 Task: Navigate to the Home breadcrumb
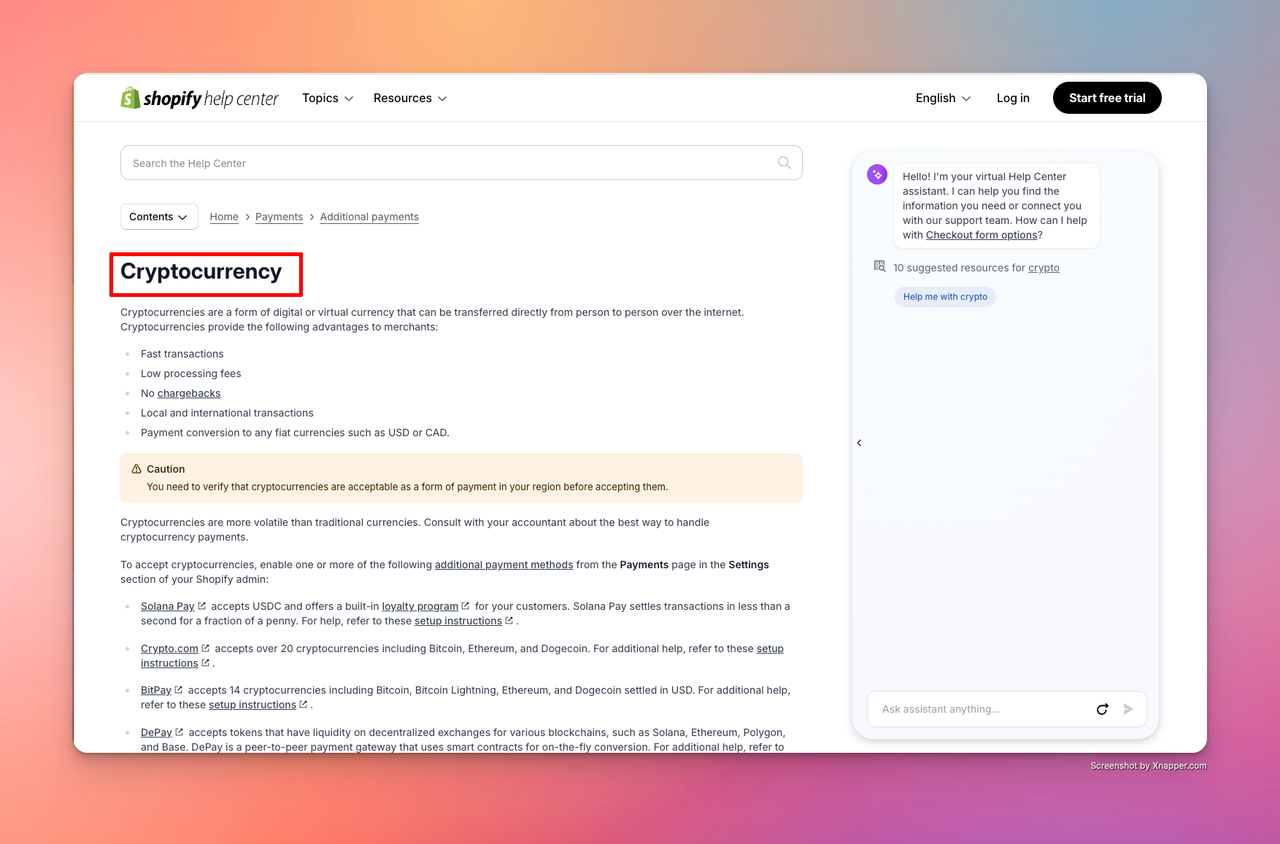[x=224, y=217]
